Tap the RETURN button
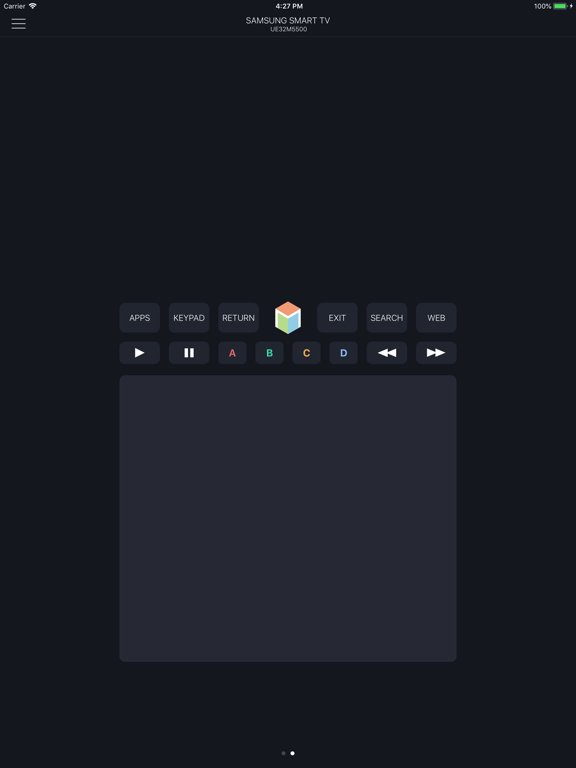The image size is (576, 768). 239,318
